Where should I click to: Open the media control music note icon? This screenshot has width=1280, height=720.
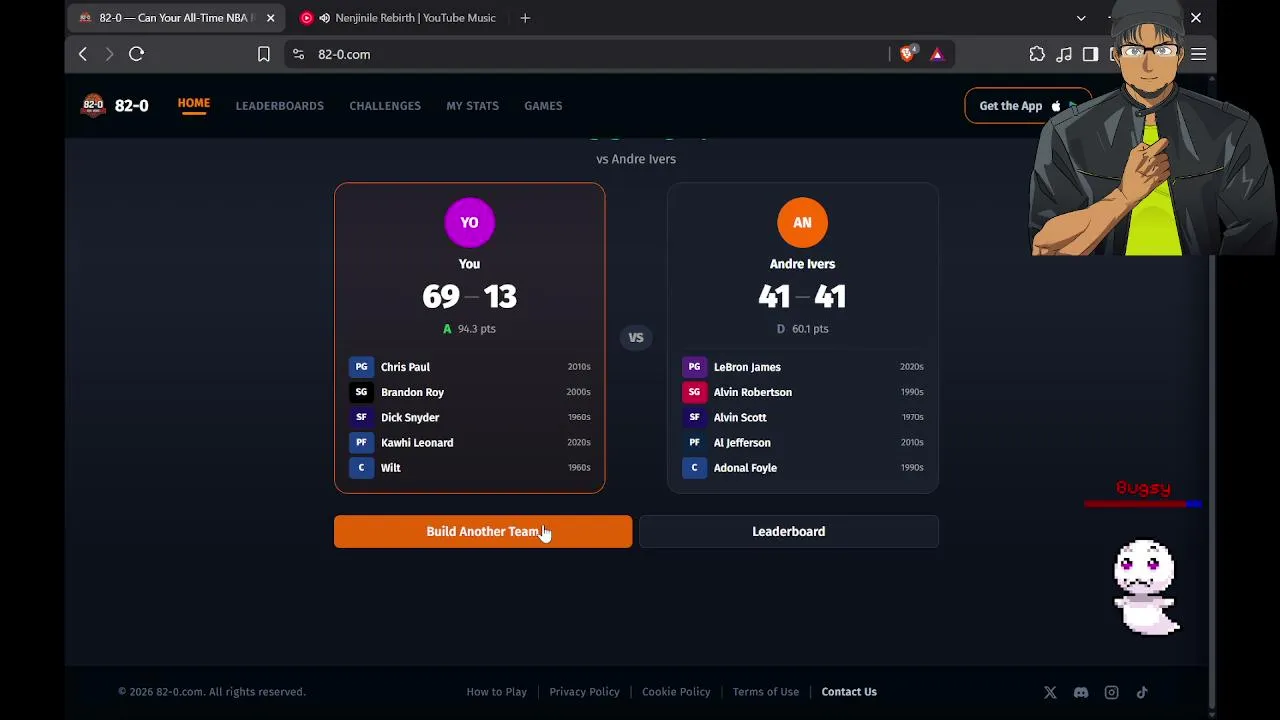1064,54
